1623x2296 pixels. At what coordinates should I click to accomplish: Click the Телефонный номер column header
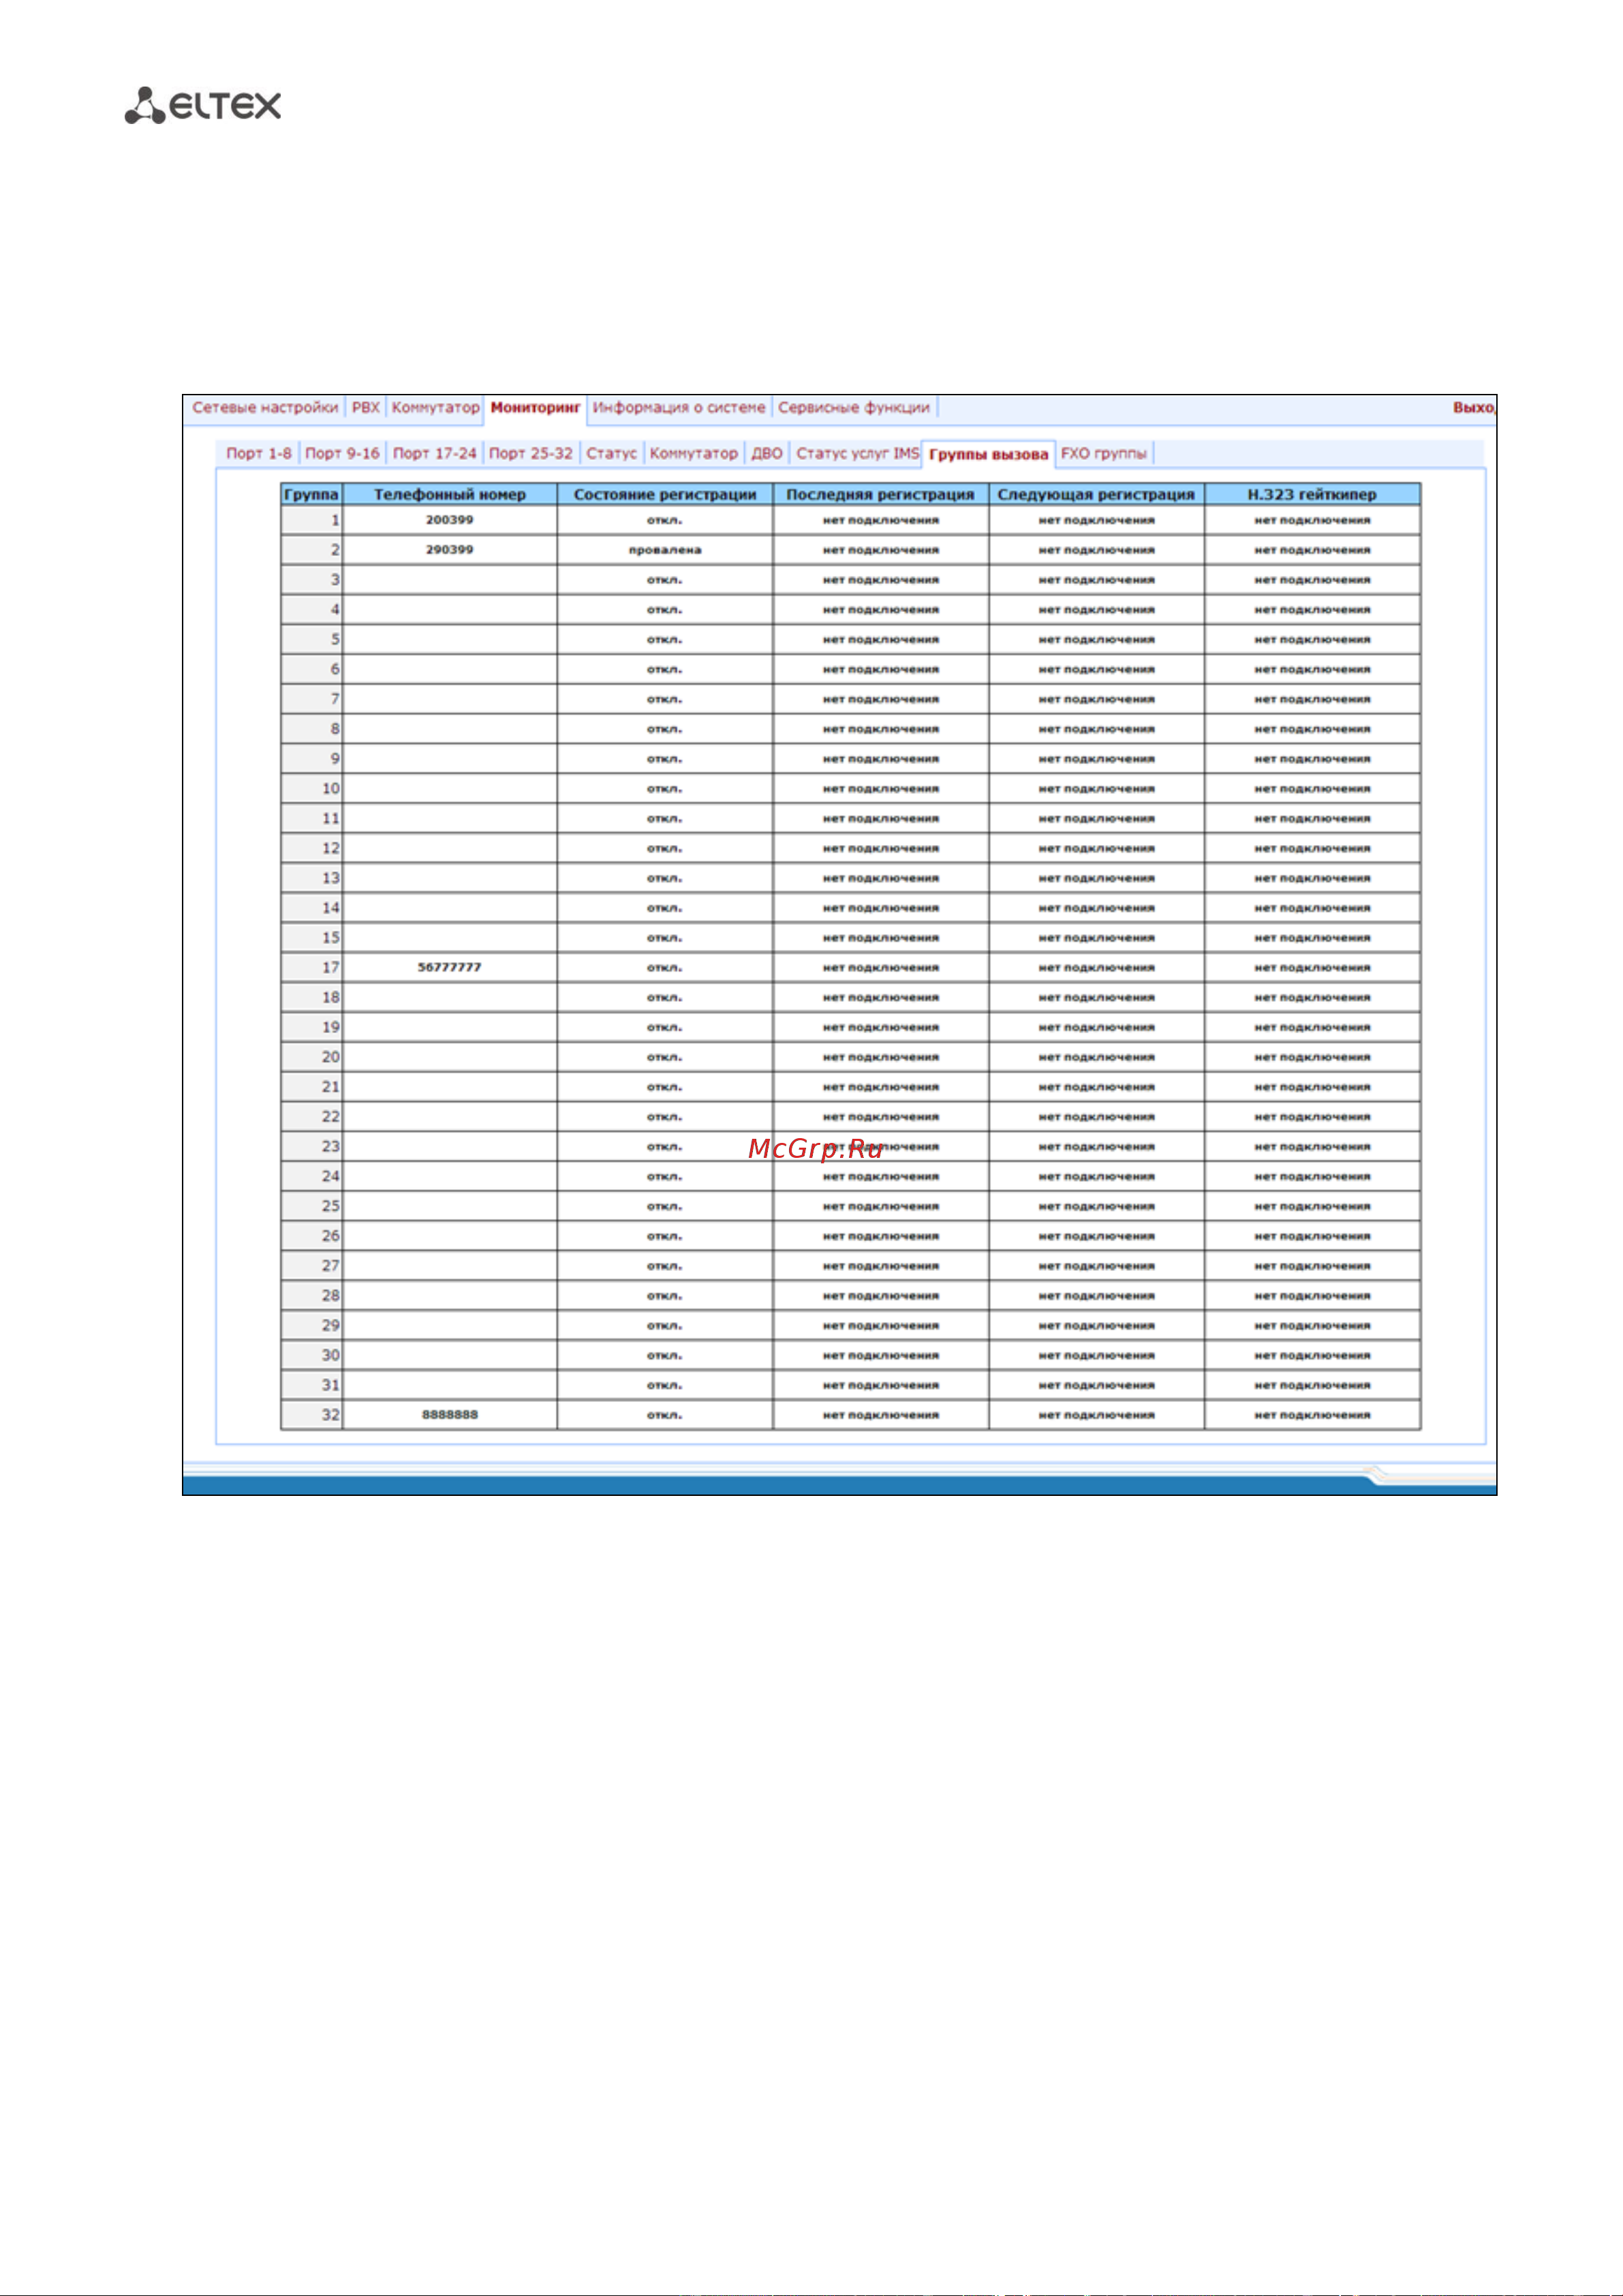(x=450, y=495)
